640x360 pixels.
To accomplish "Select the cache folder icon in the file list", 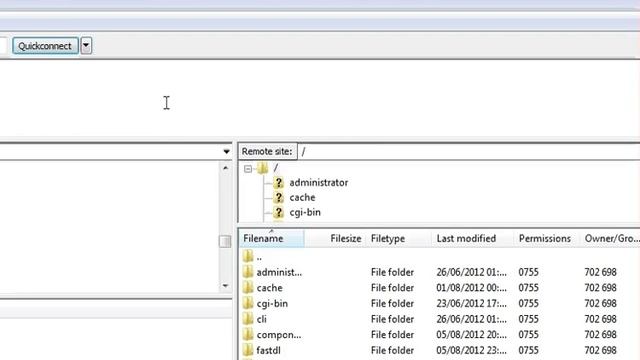I will (248, 288).
